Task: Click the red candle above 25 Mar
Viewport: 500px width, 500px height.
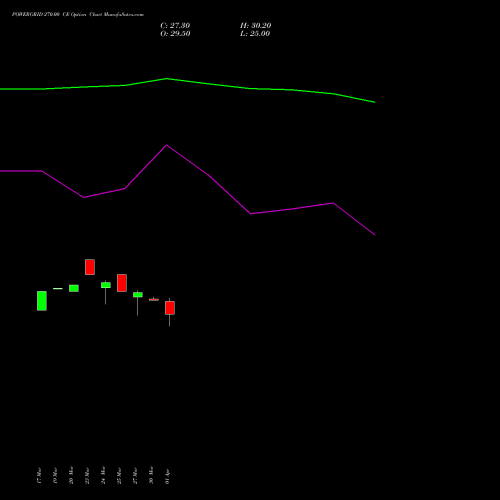Action: (x=122, y=283)
